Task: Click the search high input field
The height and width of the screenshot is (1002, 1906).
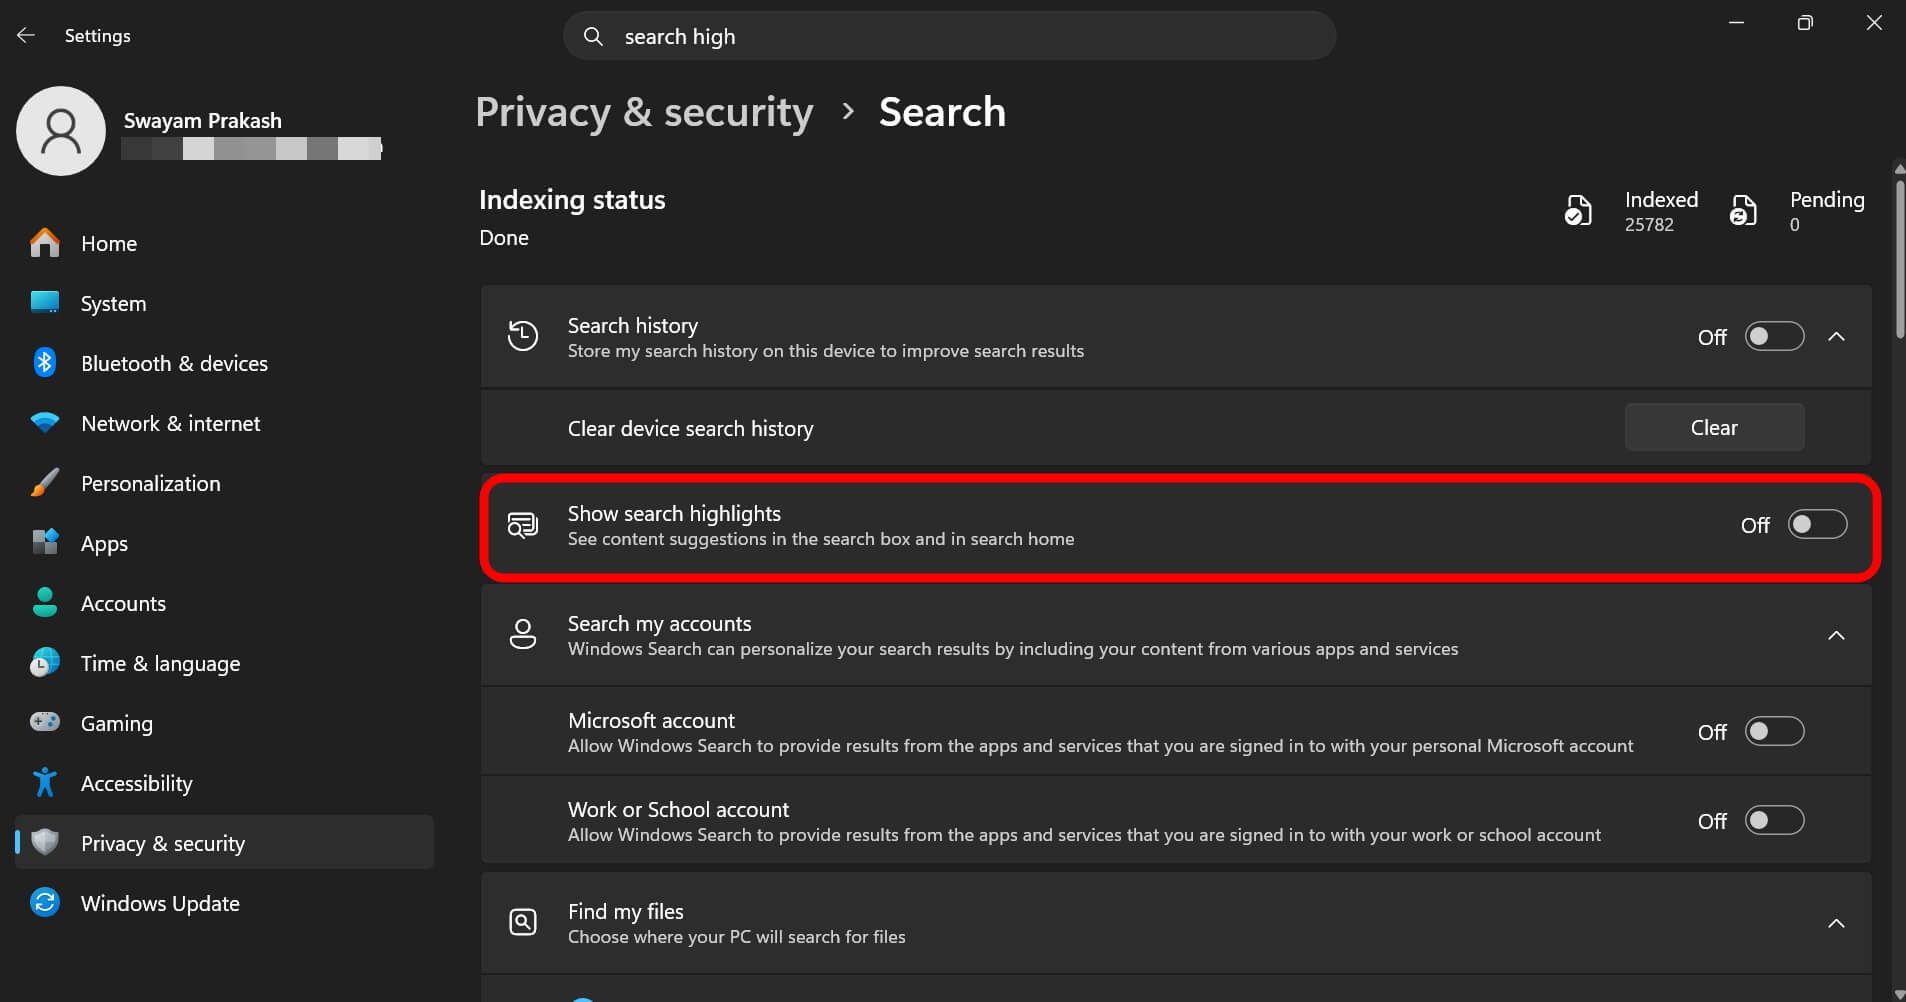Action: coord(948,35)
